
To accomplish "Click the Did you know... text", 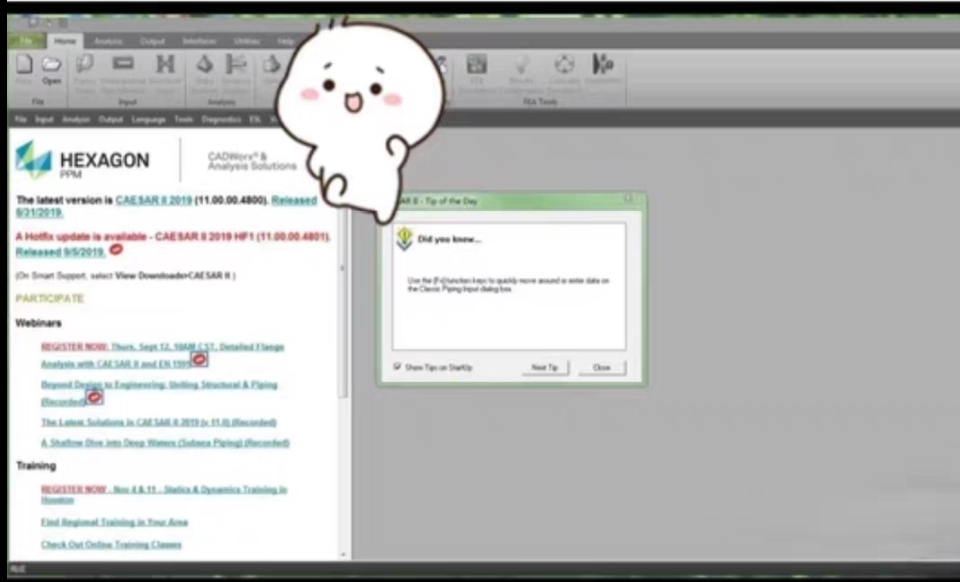I will pos(449,239).
